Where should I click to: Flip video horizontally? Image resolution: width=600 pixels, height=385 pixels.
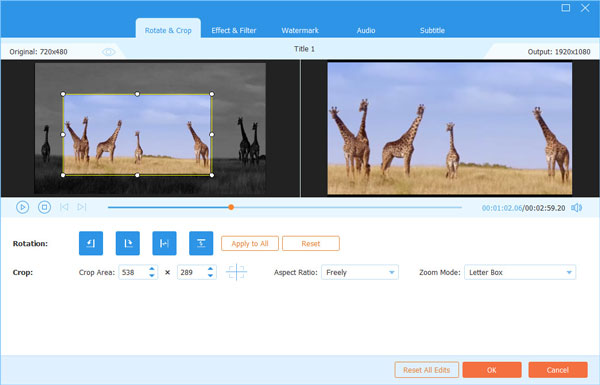point(164,243)
